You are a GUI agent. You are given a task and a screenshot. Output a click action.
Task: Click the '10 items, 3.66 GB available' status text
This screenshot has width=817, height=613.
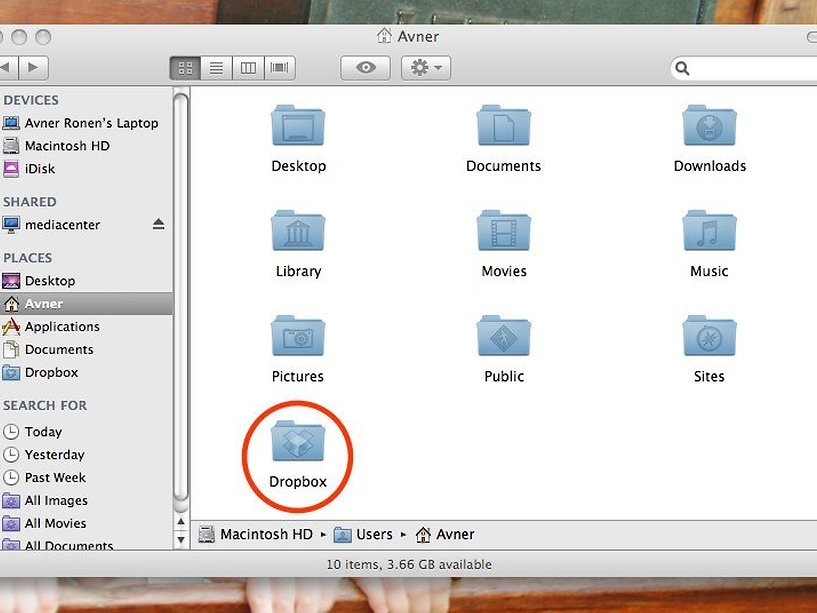tap(409, 565)
